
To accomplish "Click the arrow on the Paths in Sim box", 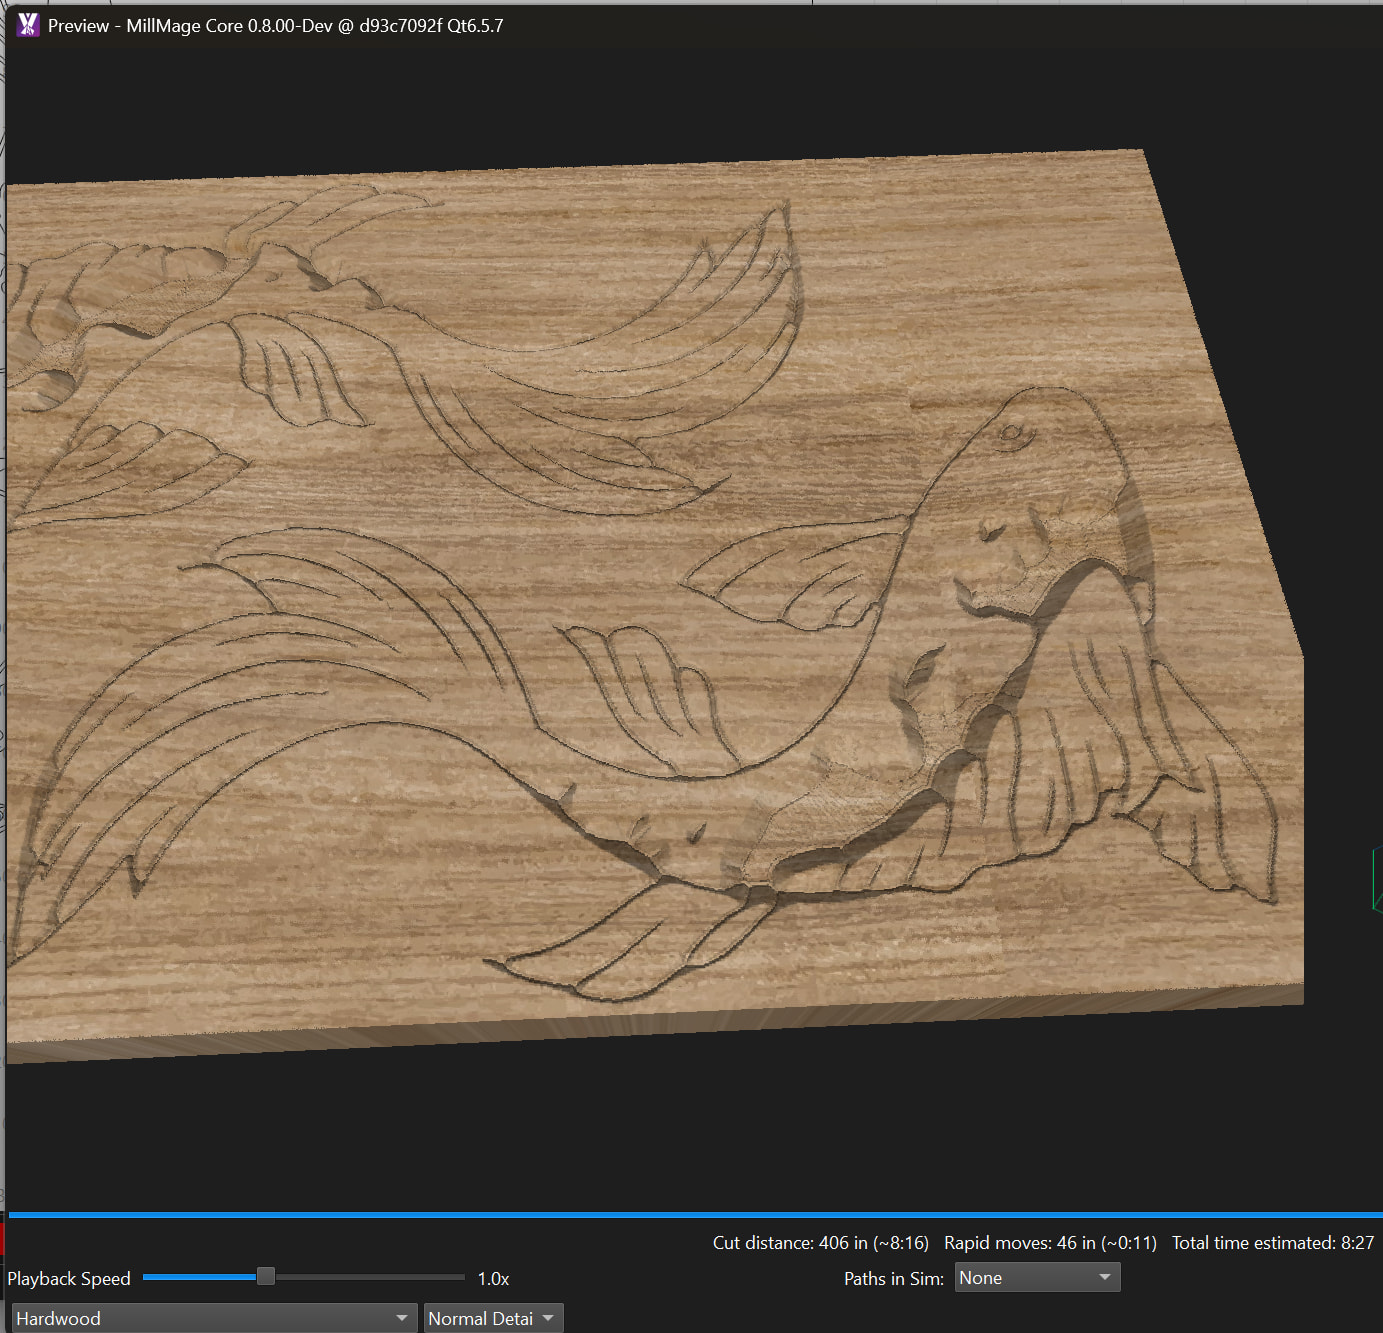I will tap(1104, 1278).
